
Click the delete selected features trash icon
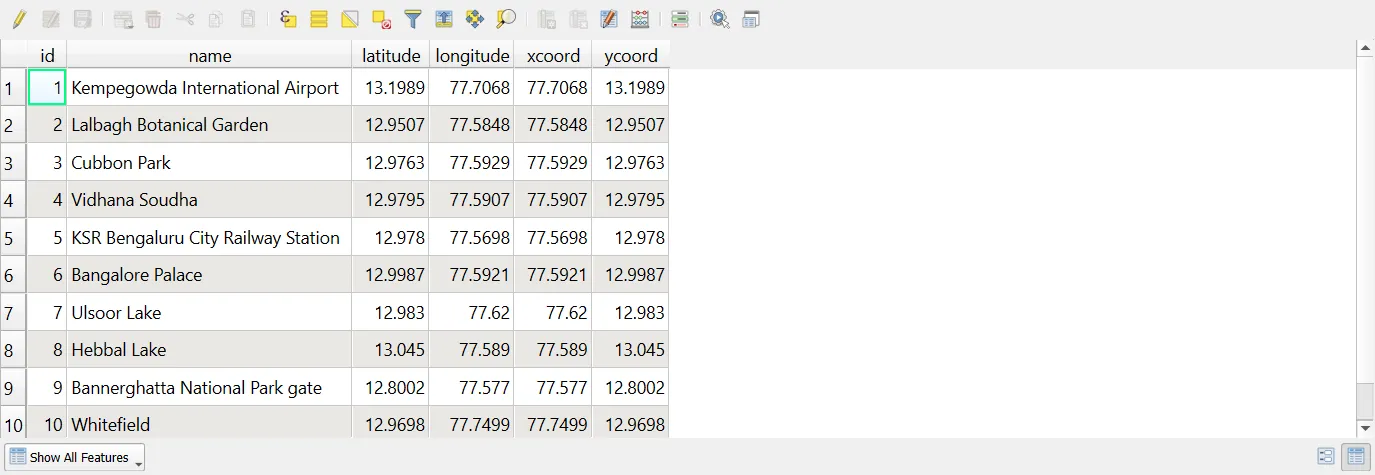click(x=153, y=19)
